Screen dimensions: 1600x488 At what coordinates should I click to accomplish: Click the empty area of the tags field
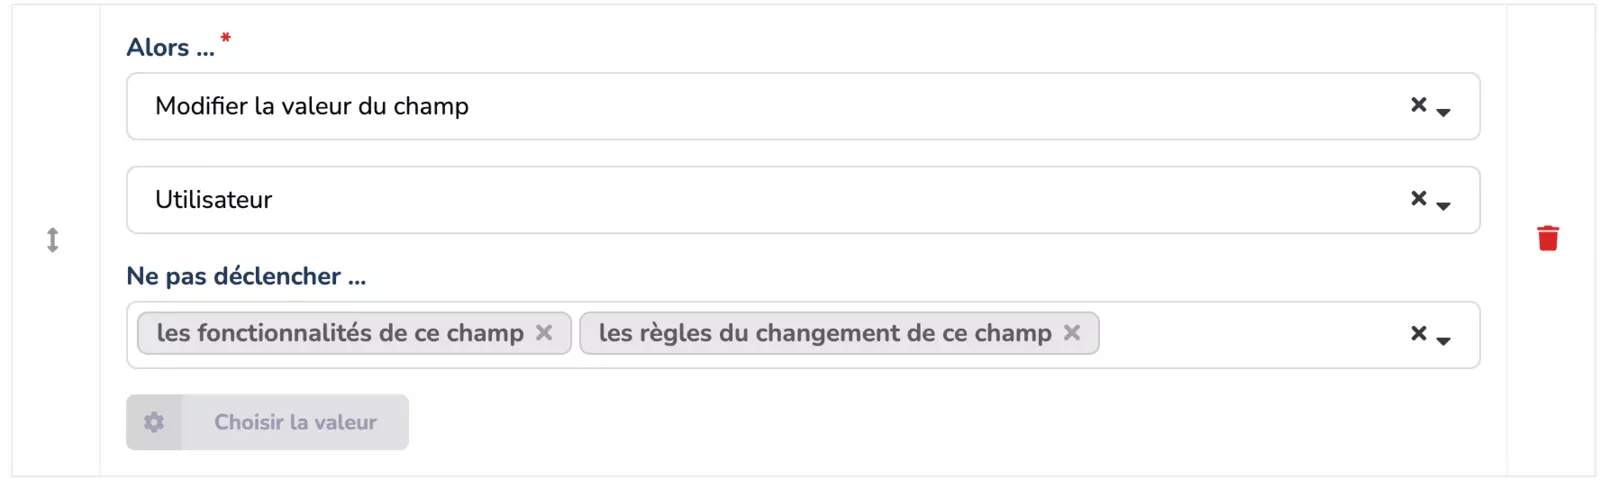click(x=1250, y=335)
